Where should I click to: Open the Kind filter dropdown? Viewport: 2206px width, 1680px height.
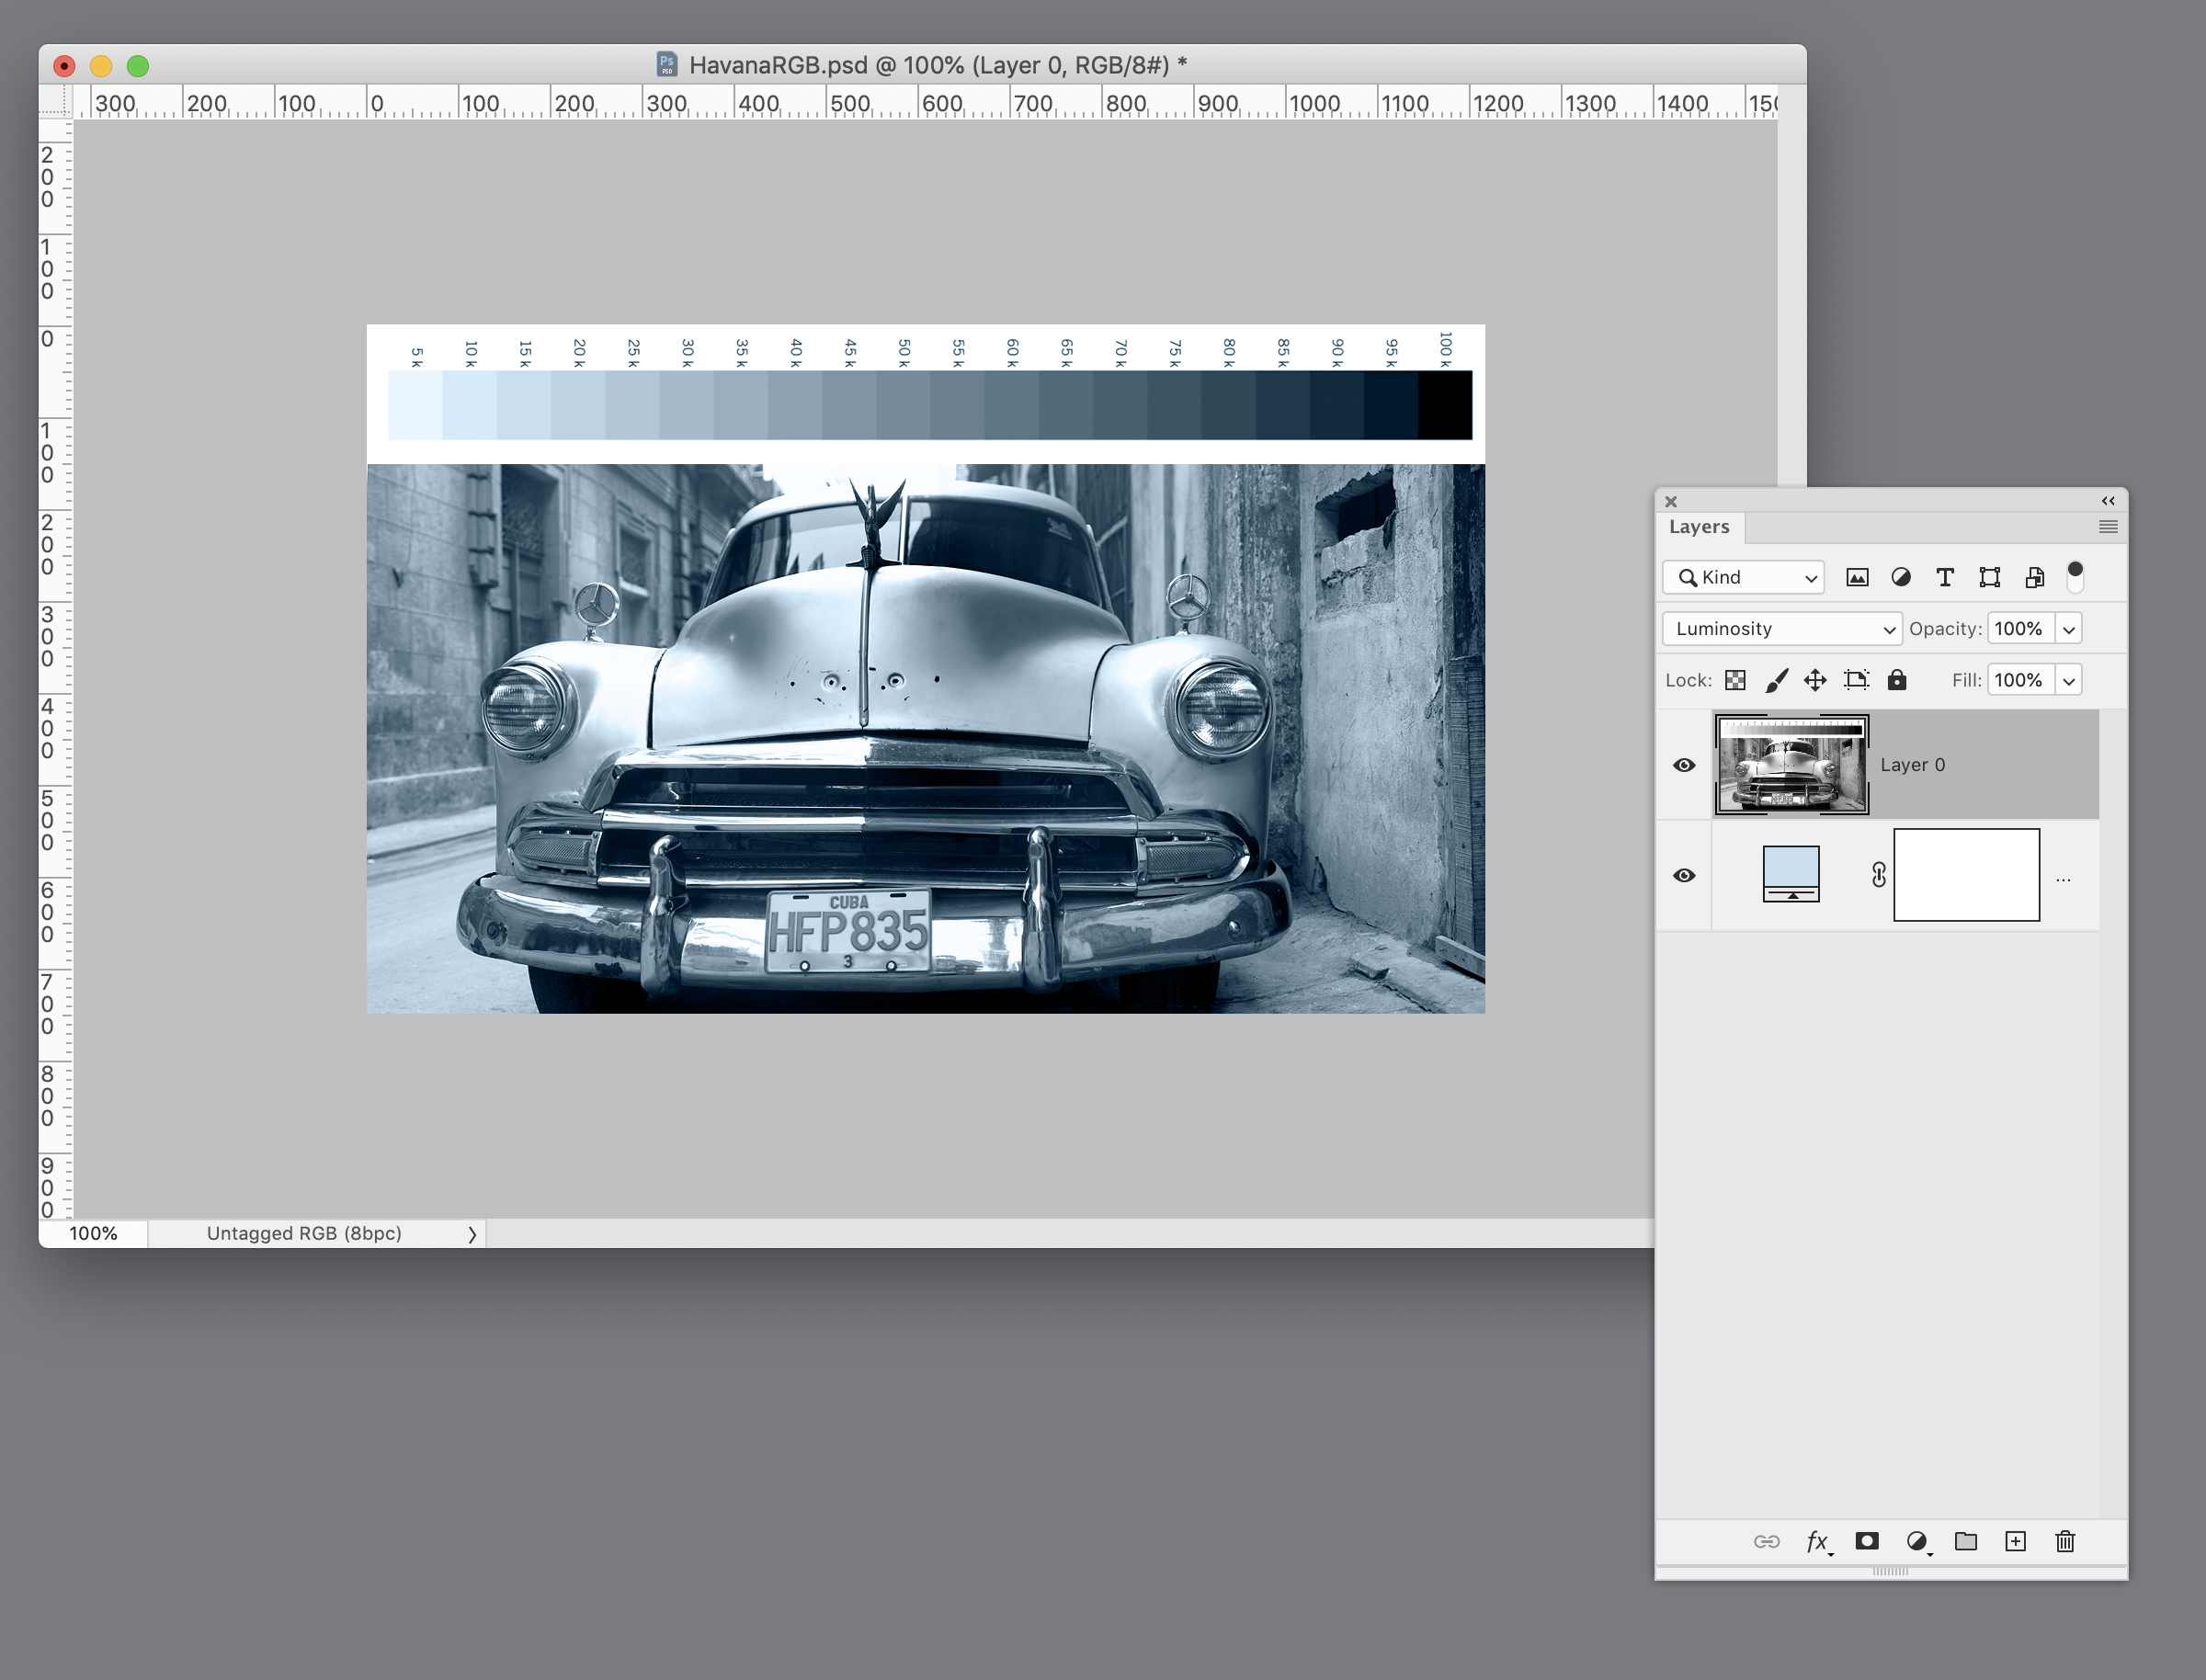tap(1744, 577)
